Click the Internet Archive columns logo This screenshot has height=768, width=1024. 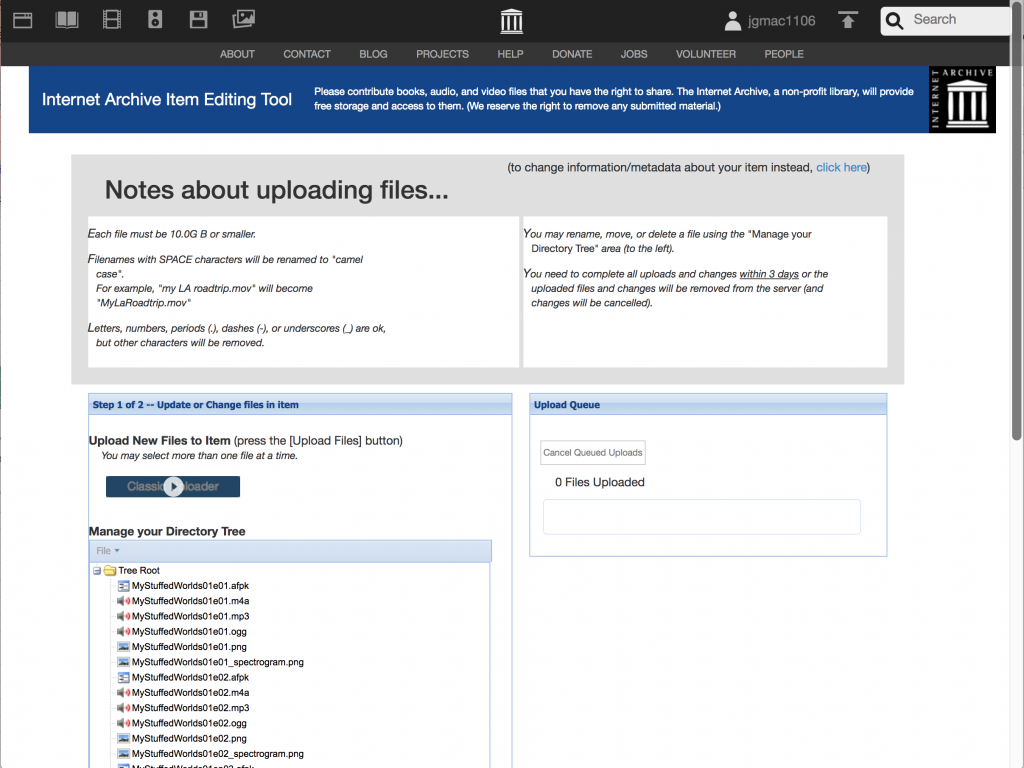pos(511,21)
